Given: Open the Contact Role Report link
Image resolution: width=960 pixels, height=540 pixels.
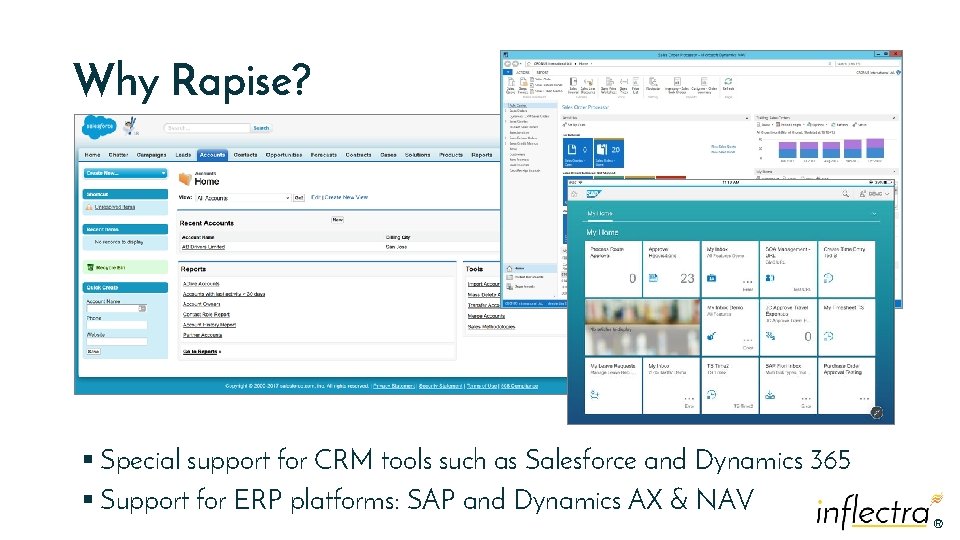Looking at the screenshot, I should pyautogui.click(x=206, y=314).
